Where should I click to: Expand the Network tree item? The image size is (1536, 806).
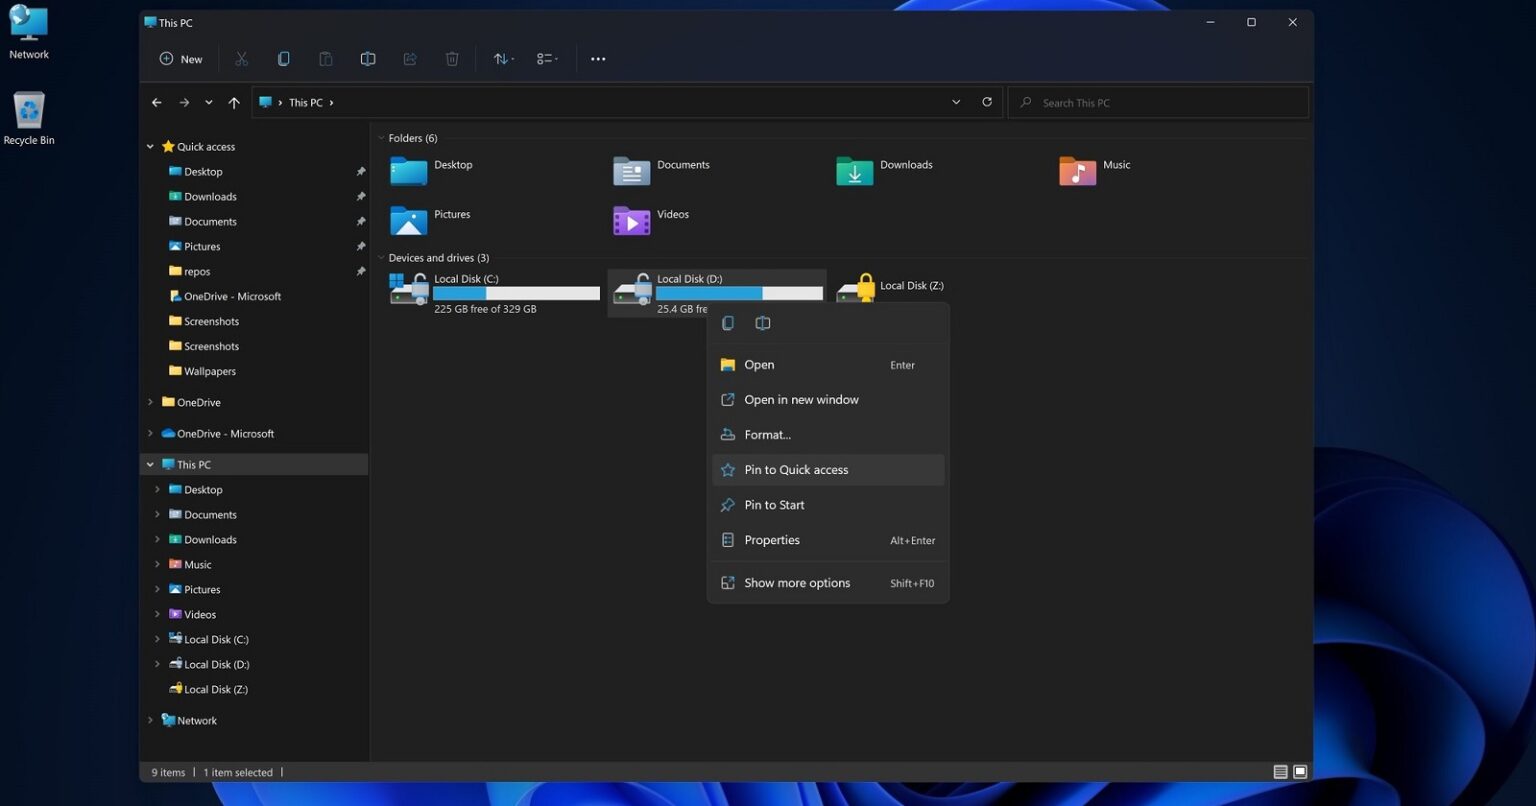[x=150, y=720]
